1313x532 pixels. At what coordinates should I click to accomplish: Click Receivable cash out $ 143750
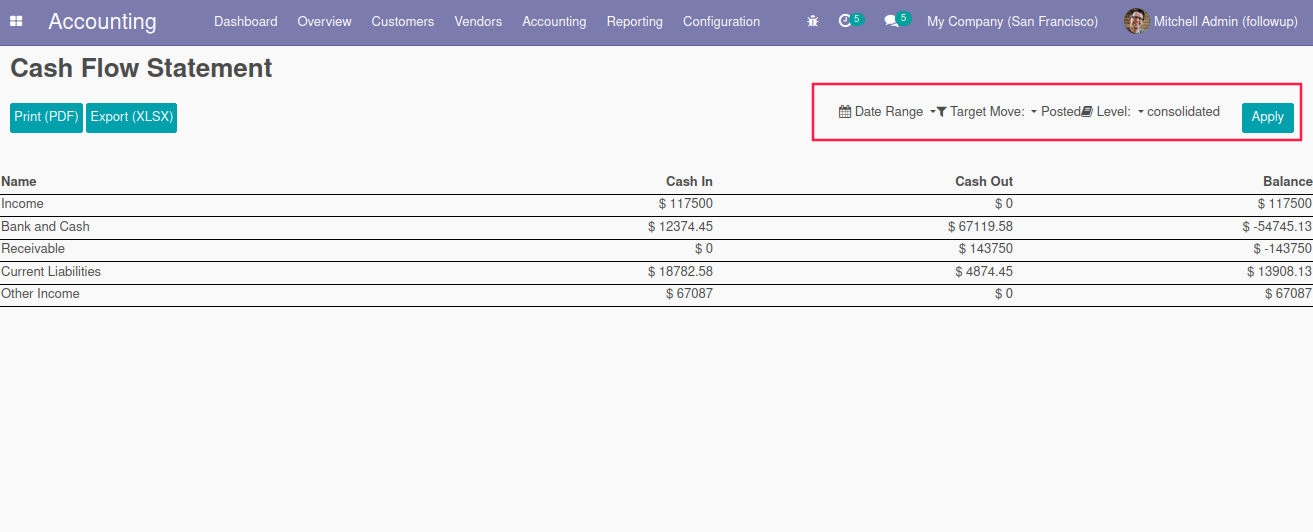984,248
